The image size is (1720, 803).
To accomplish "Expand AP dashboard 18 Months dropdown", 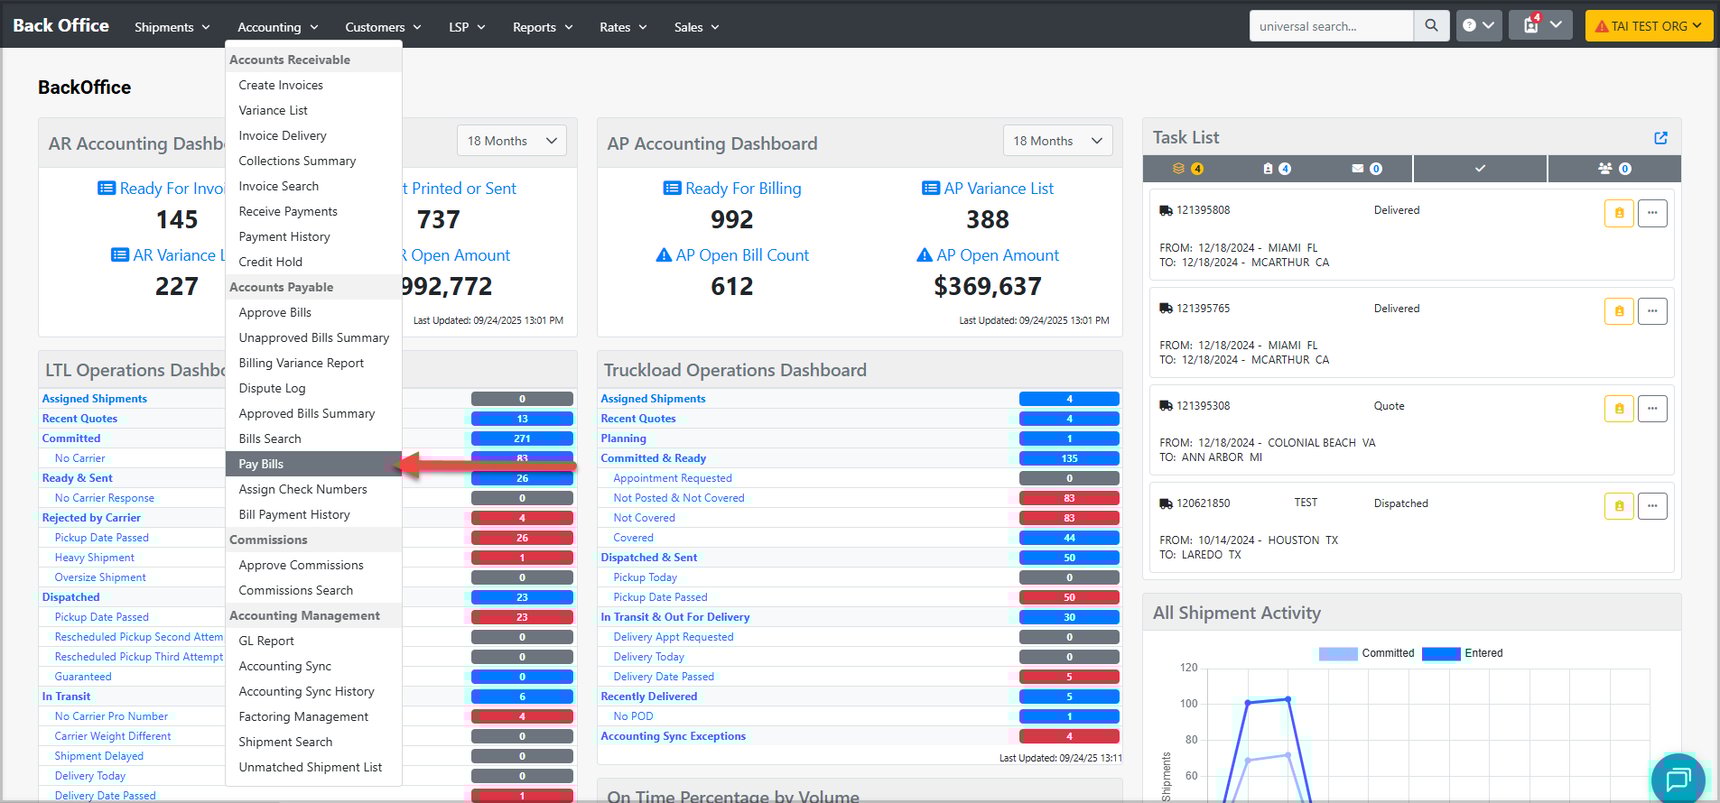I will click(x=1057, y=141).
